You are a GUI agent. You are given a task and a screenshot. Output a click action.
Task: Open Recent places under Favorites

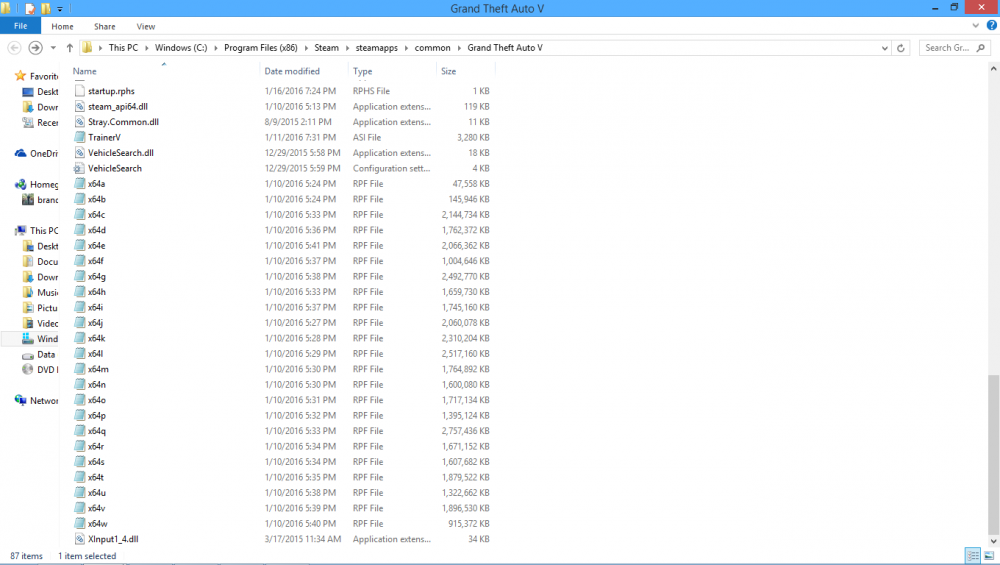click(40, 122)
